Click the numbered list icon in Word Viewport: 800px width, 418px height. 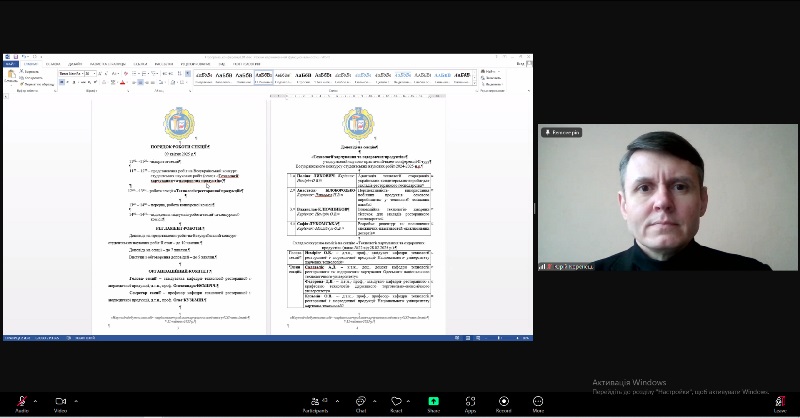click(x=144, y=74)
